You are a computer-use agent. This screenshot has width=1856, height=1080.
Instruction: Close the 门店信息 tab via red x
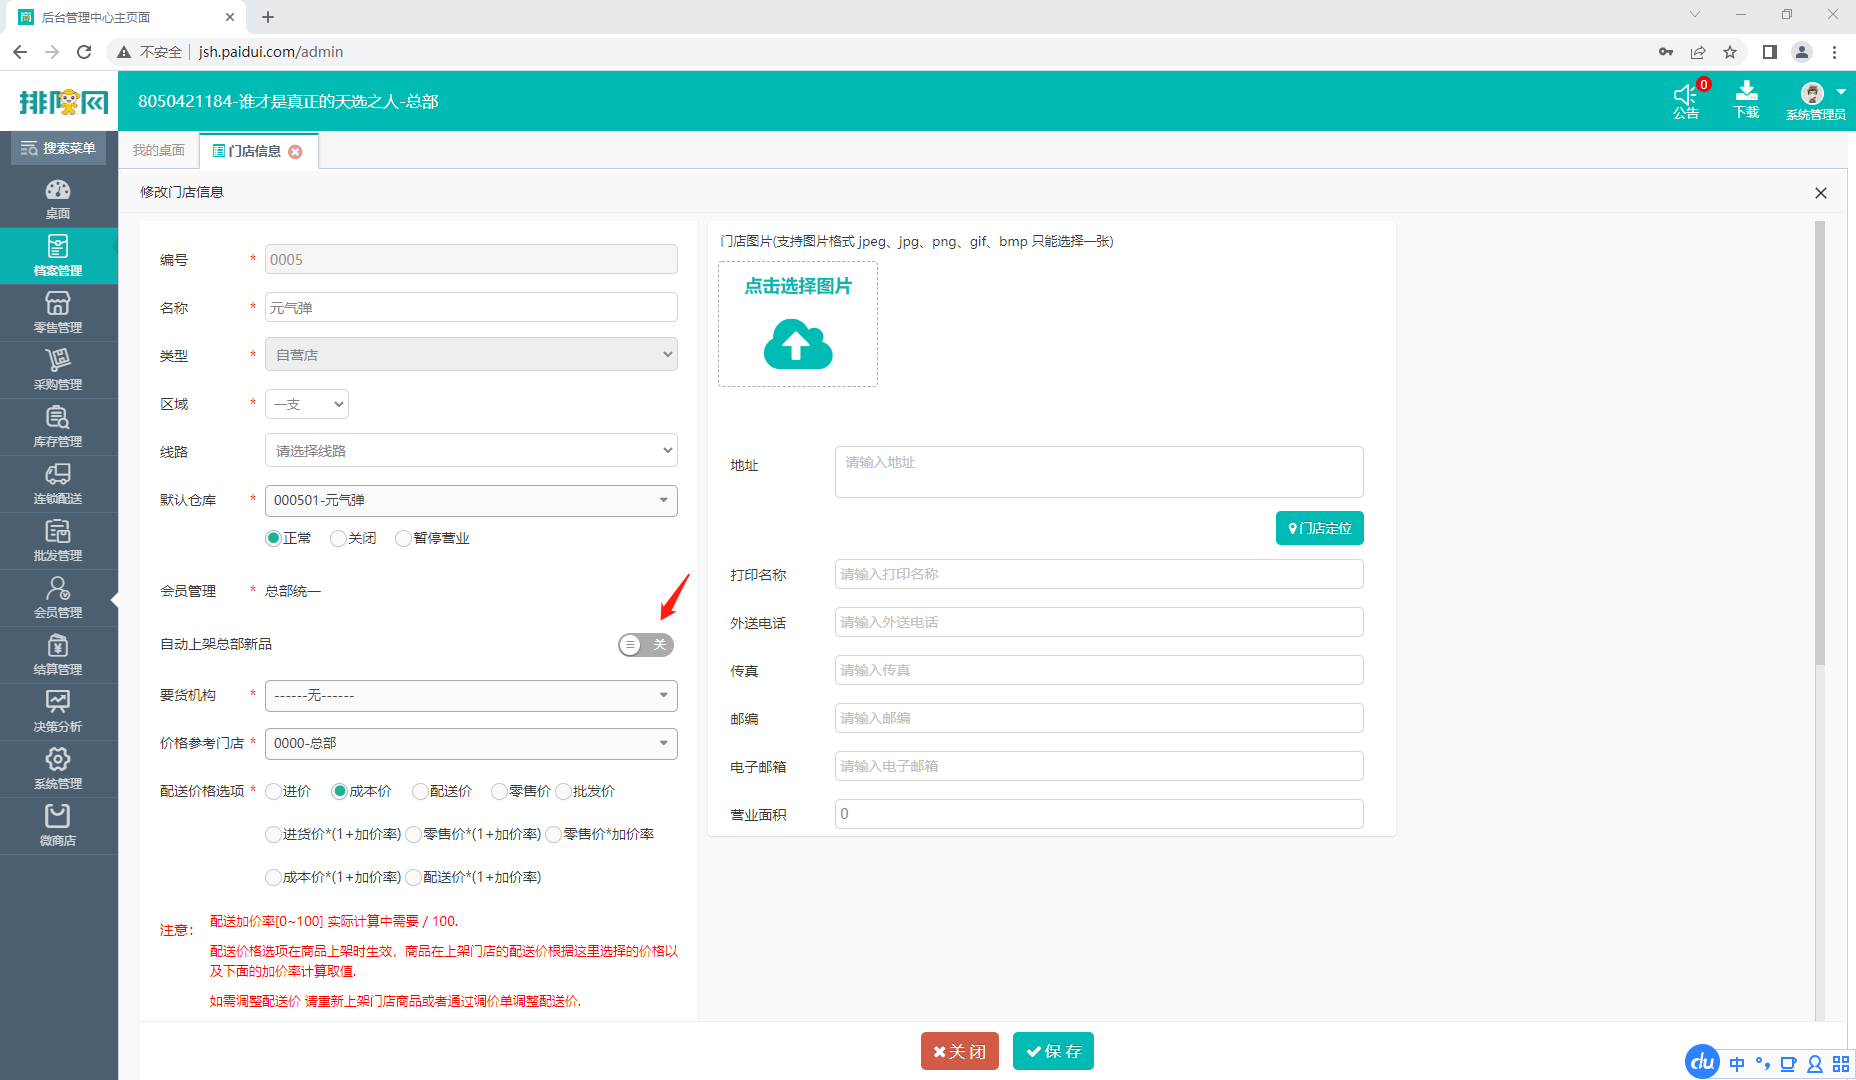pyautogui.click(x=295, y=152)
